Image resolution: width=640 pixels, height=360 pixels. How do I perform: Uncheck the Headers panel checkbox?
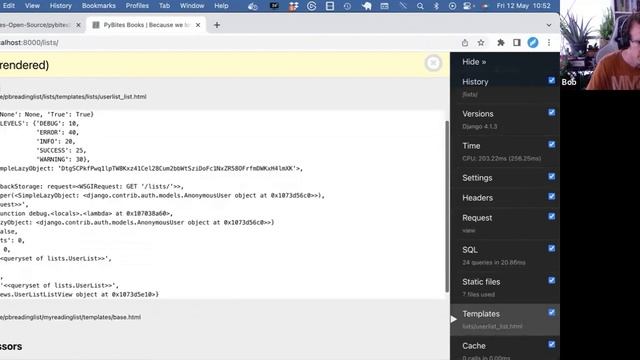pyautogui.click(x=551, y=196)
